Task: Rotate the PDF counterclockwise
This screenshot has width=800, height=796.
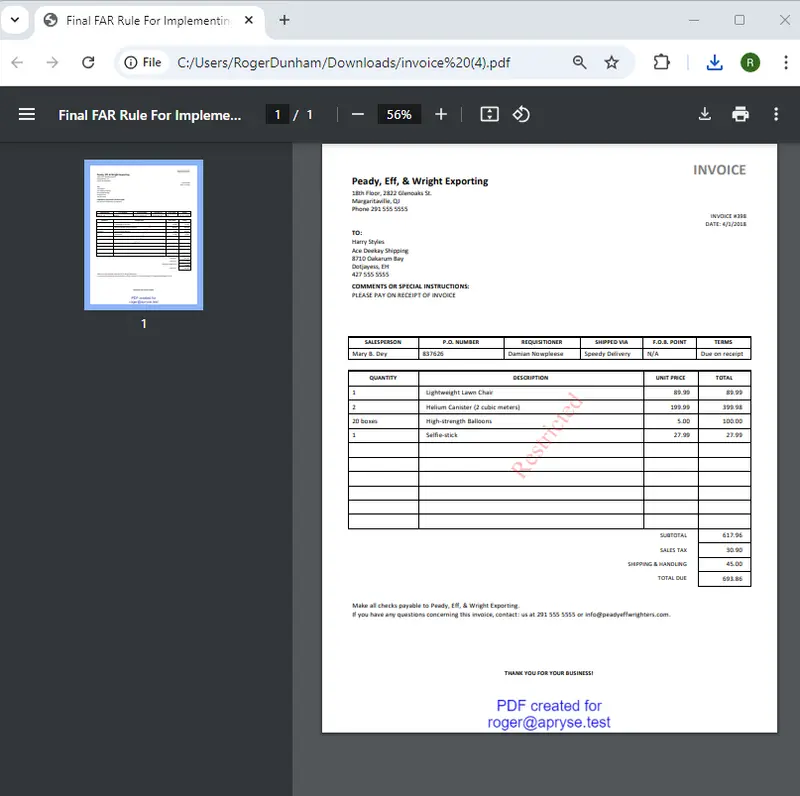Action: (521, 114)
